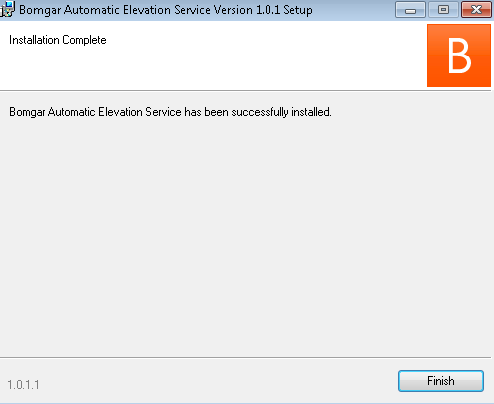
Task: Click the window title text in title bar
Action: click(166, 10)
